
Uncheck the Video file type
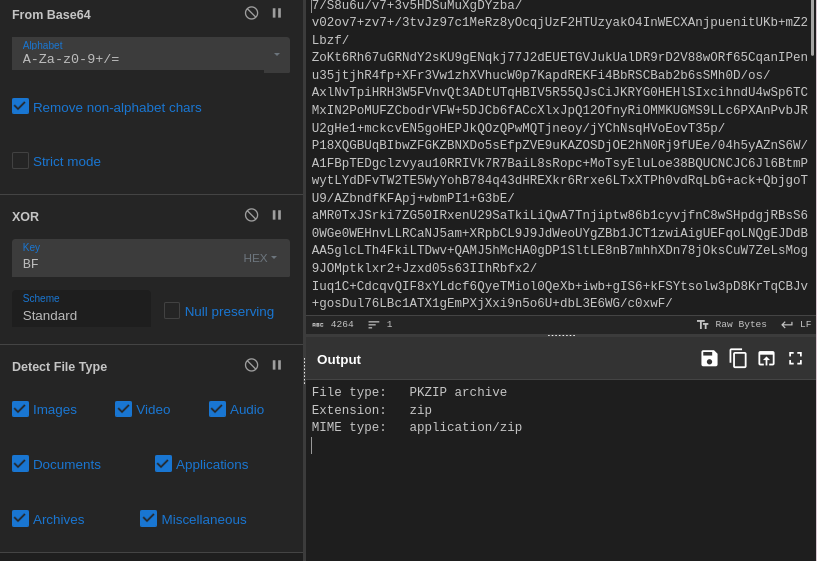123,409
